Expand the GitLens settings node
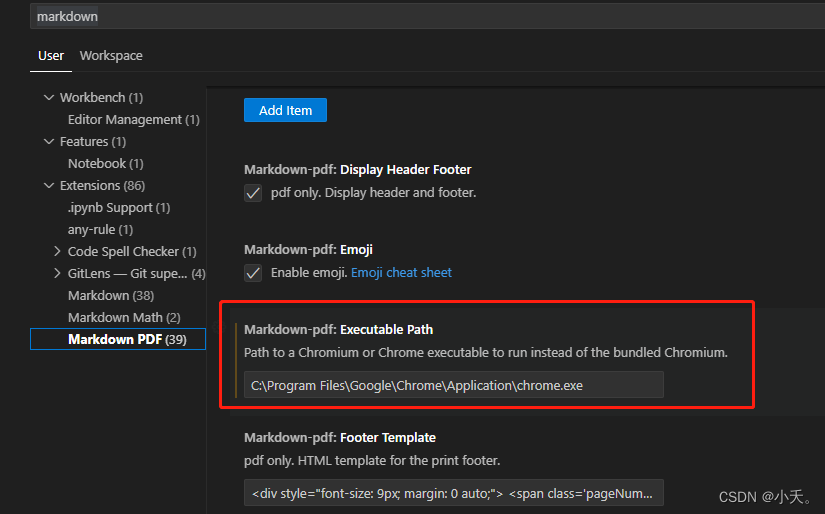This screenshot has width=825, height=514. [57, 274]
